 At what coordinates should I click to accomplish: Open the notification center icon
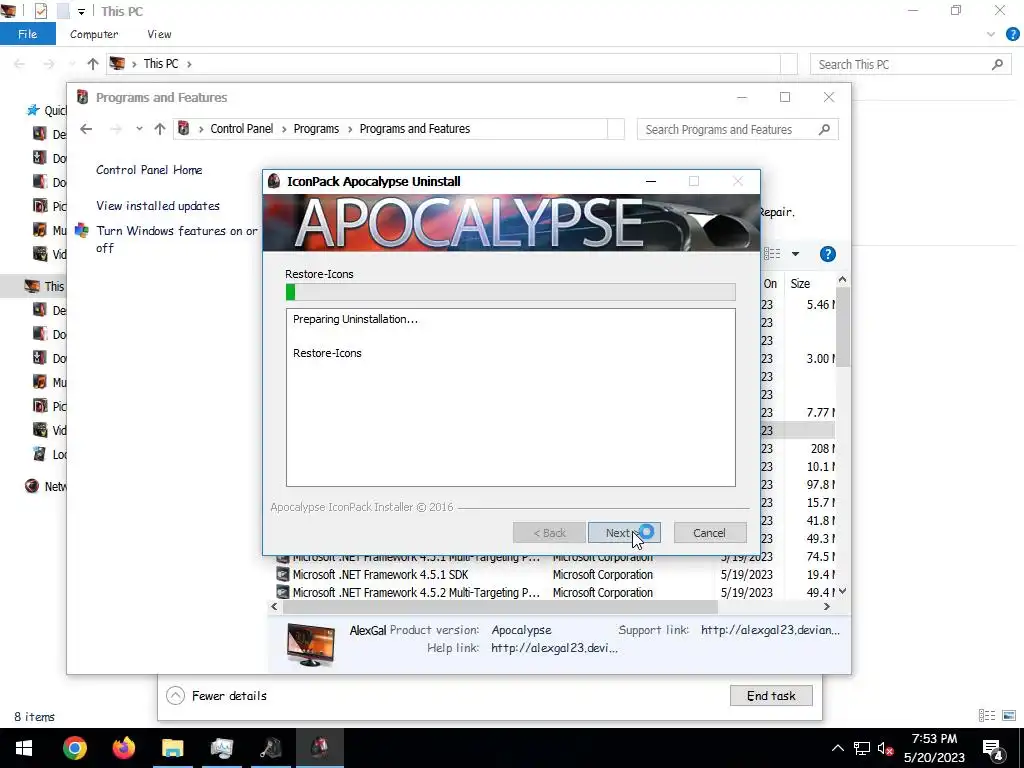coord(993,749)
